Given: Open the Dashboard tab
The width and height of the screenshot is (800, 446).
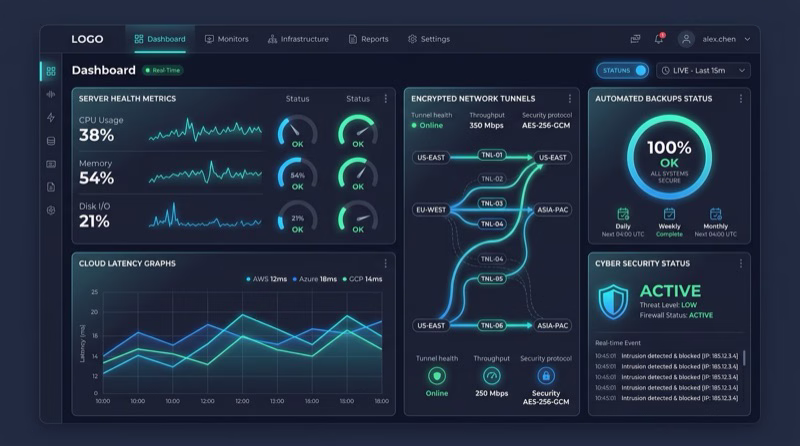Looking at the screenshot, I should click(x=160, y=39).
